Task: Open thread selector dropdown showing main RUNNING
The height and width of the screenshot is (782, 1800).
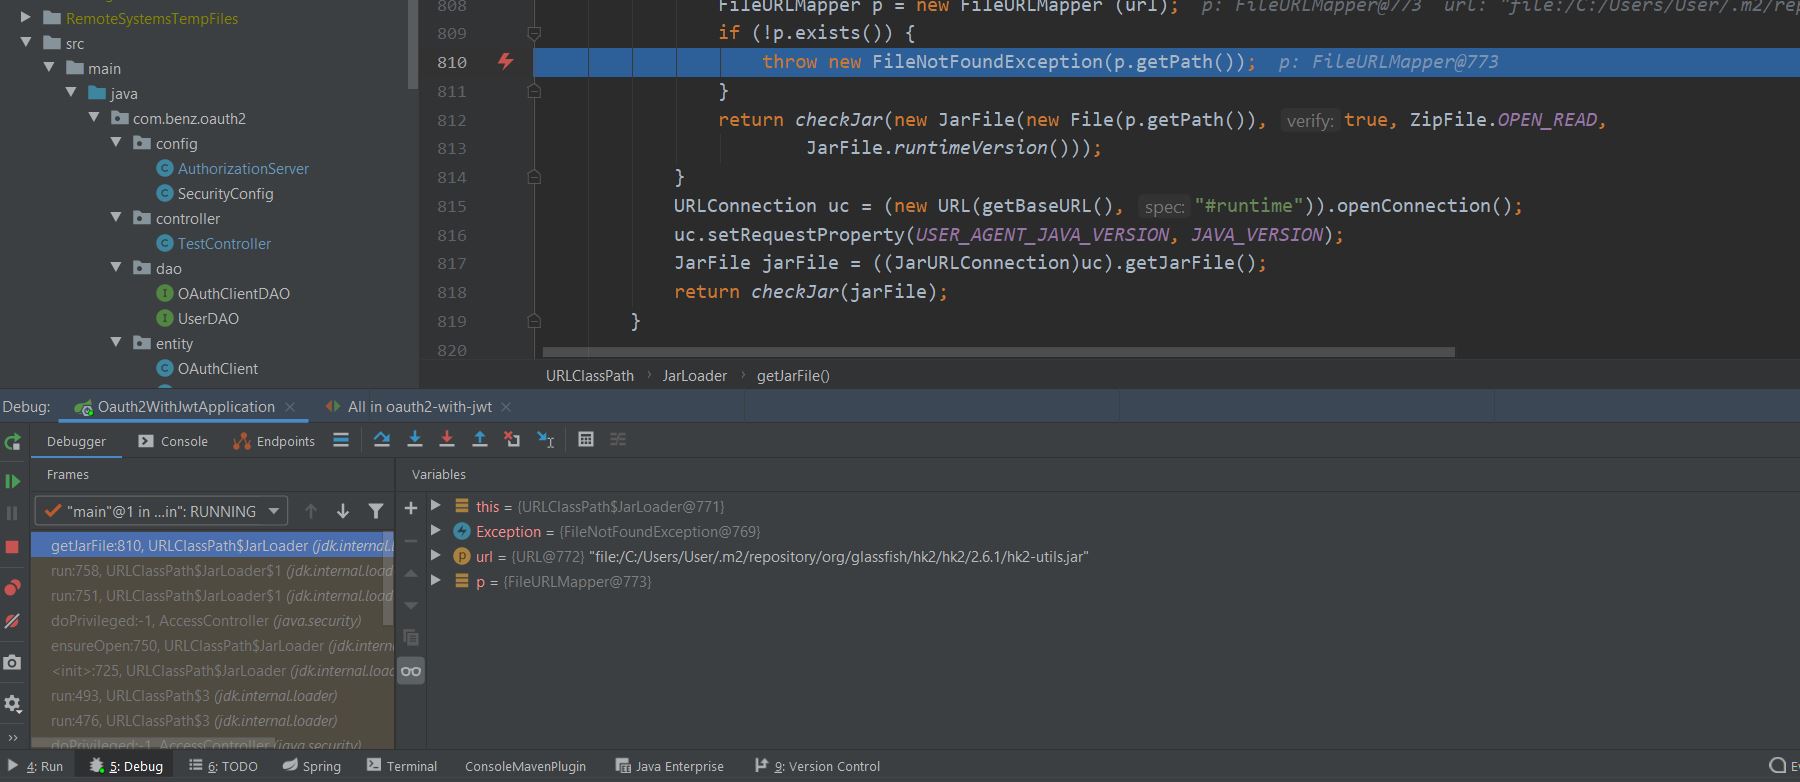Action: point(161,511)
